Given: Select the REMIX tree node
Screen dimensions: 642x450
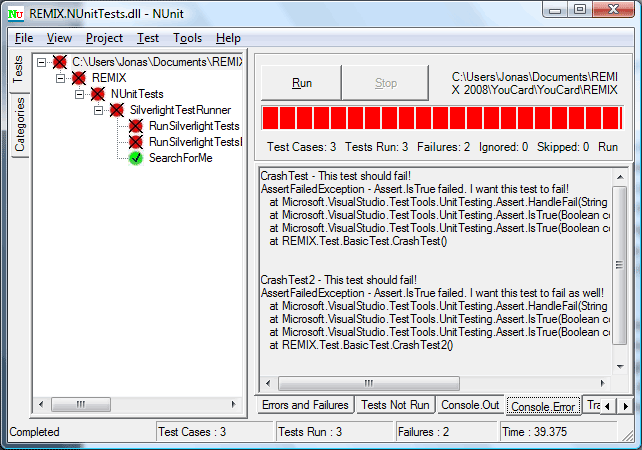Looking at the screenshot, I should (x=109, y=78).
